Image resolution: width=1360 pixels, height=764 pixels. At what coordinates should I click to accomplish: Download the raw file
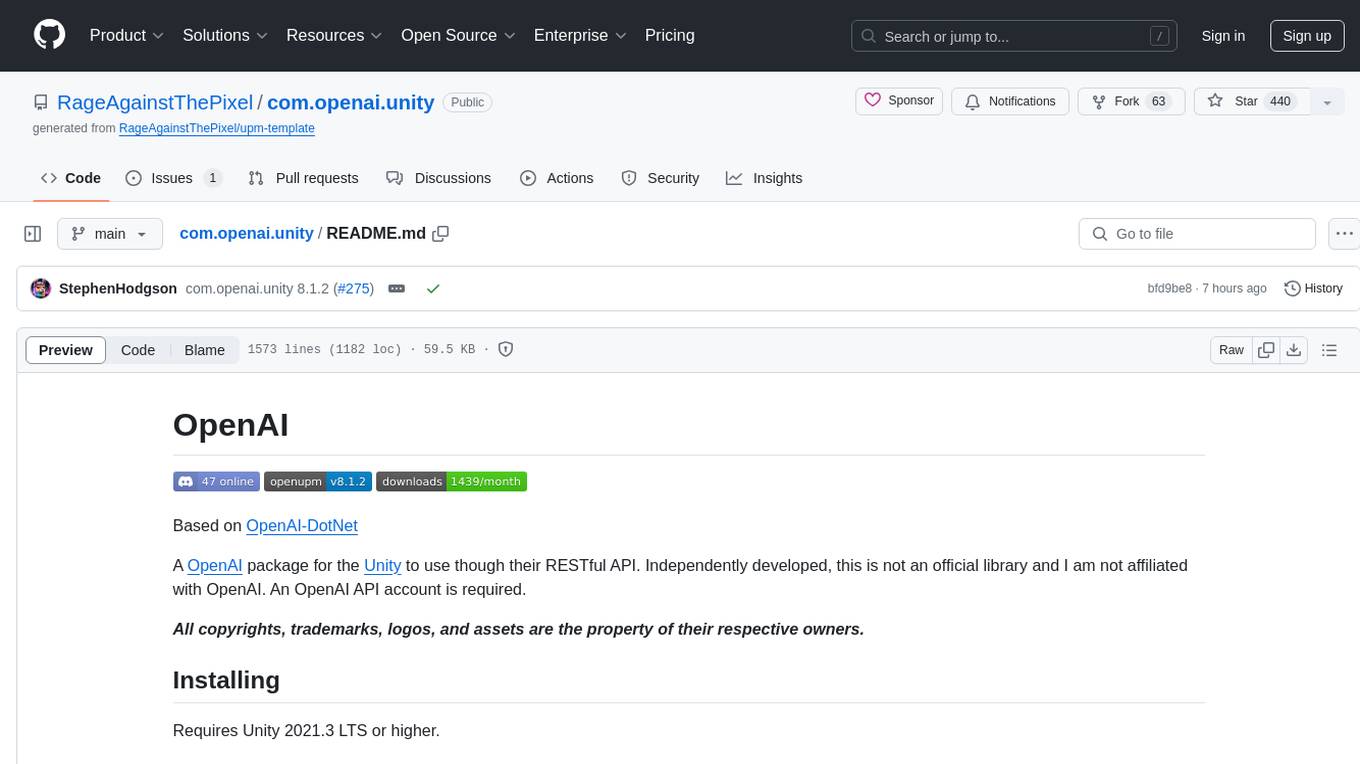pos(1294,350)
